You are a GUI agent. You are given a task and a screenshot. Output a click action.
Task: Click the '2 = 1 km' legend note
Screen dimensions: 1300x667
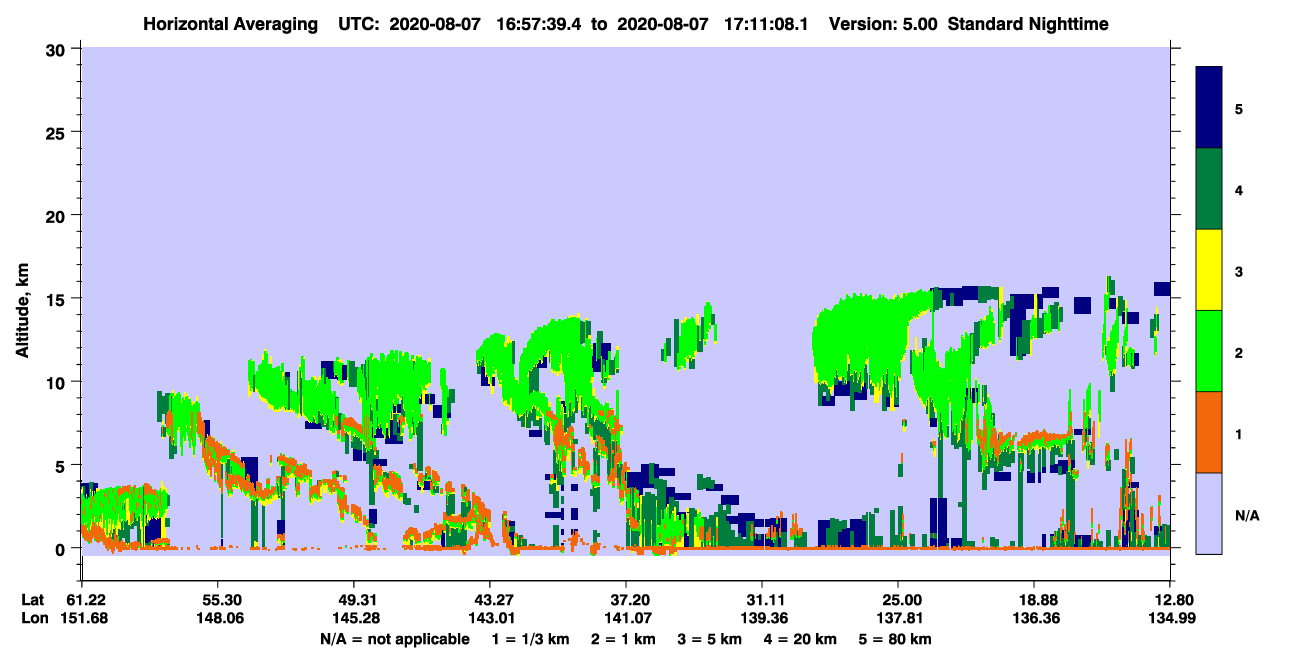[x=623, y=639]
